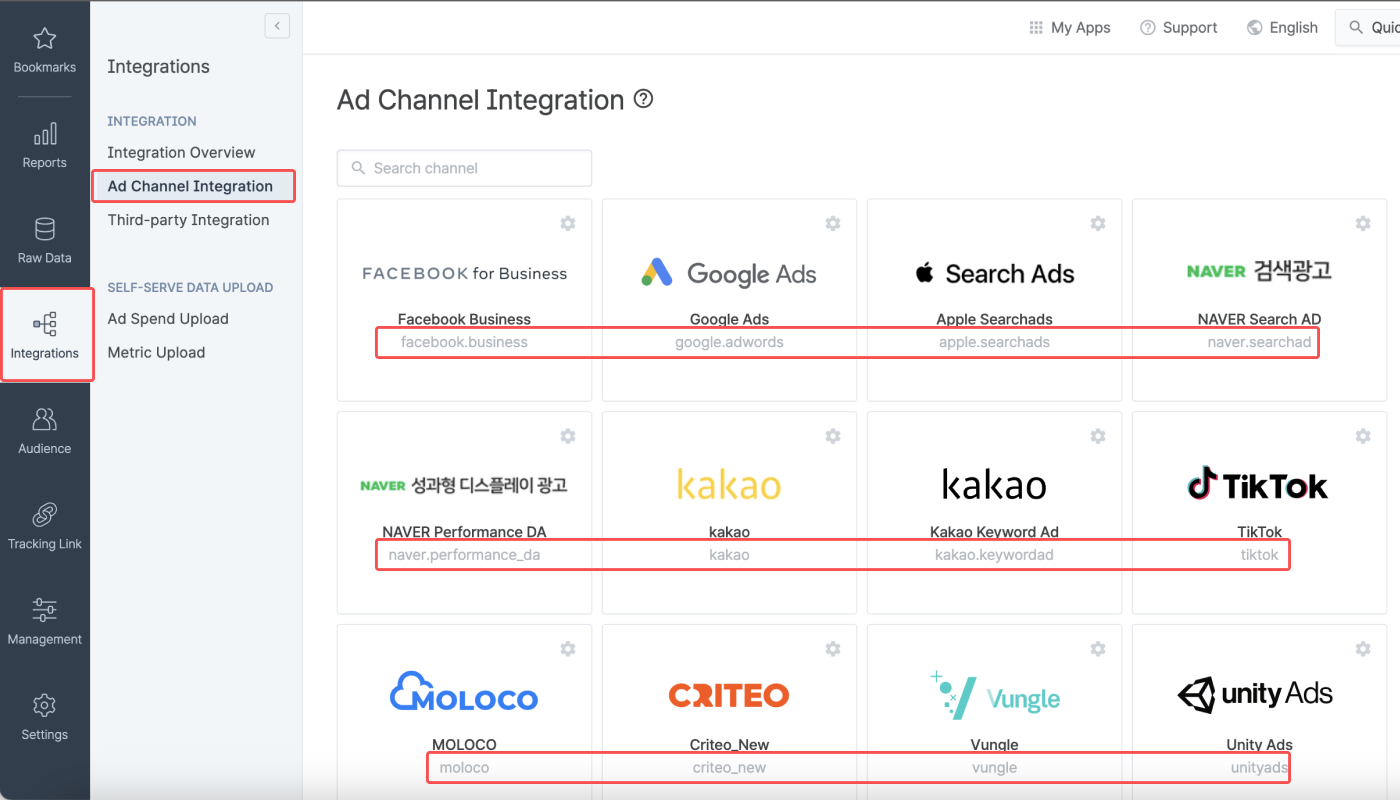The height and width of the screenshot is (800, 1400).
Task: Click gear icon on Apple Searchads card
Action: [x=1098, y=223]
